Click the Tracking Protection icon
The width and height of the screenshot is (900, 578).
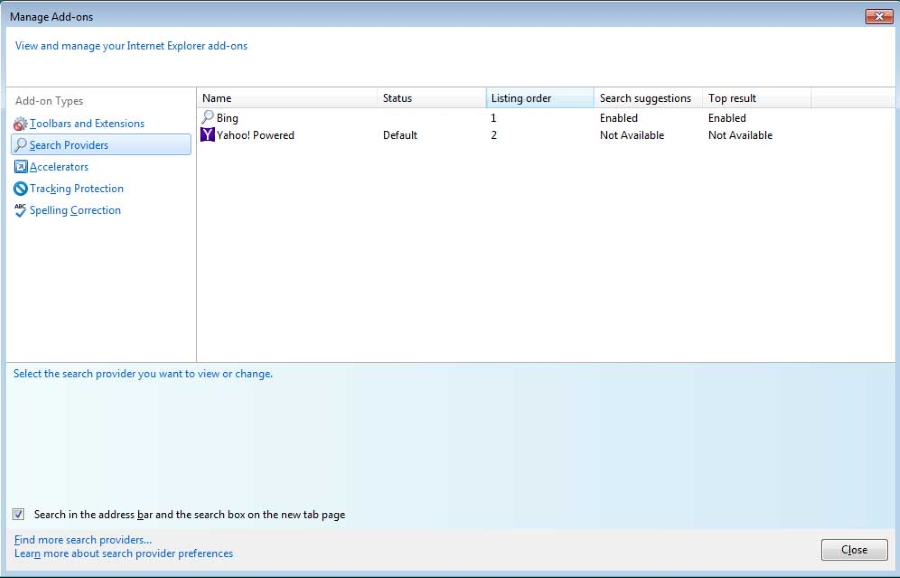pos(20,189)
